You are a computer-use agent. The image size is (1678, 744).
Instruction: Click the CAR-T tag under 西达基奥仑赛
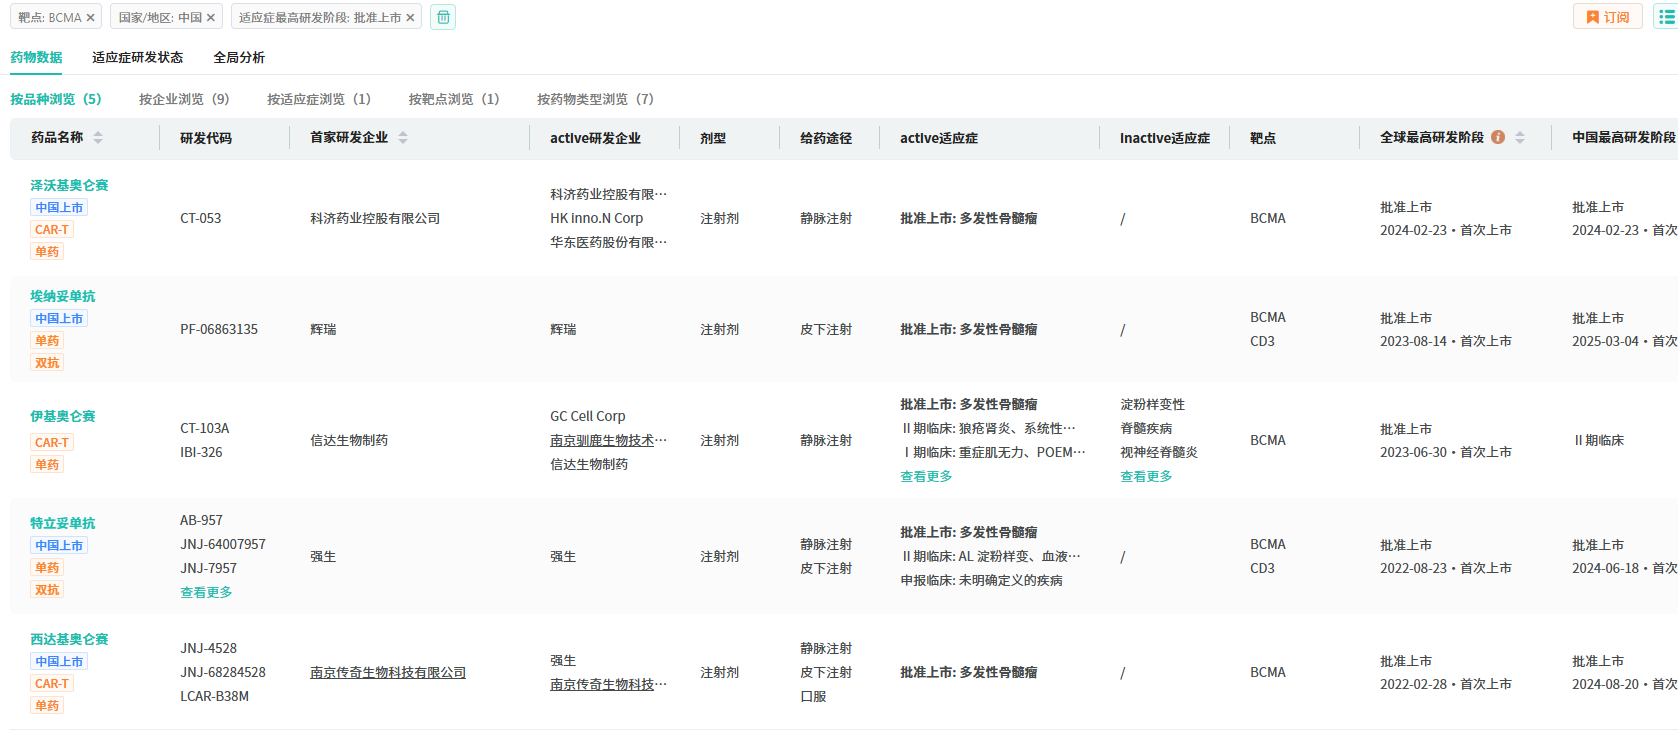pos(52,683)
